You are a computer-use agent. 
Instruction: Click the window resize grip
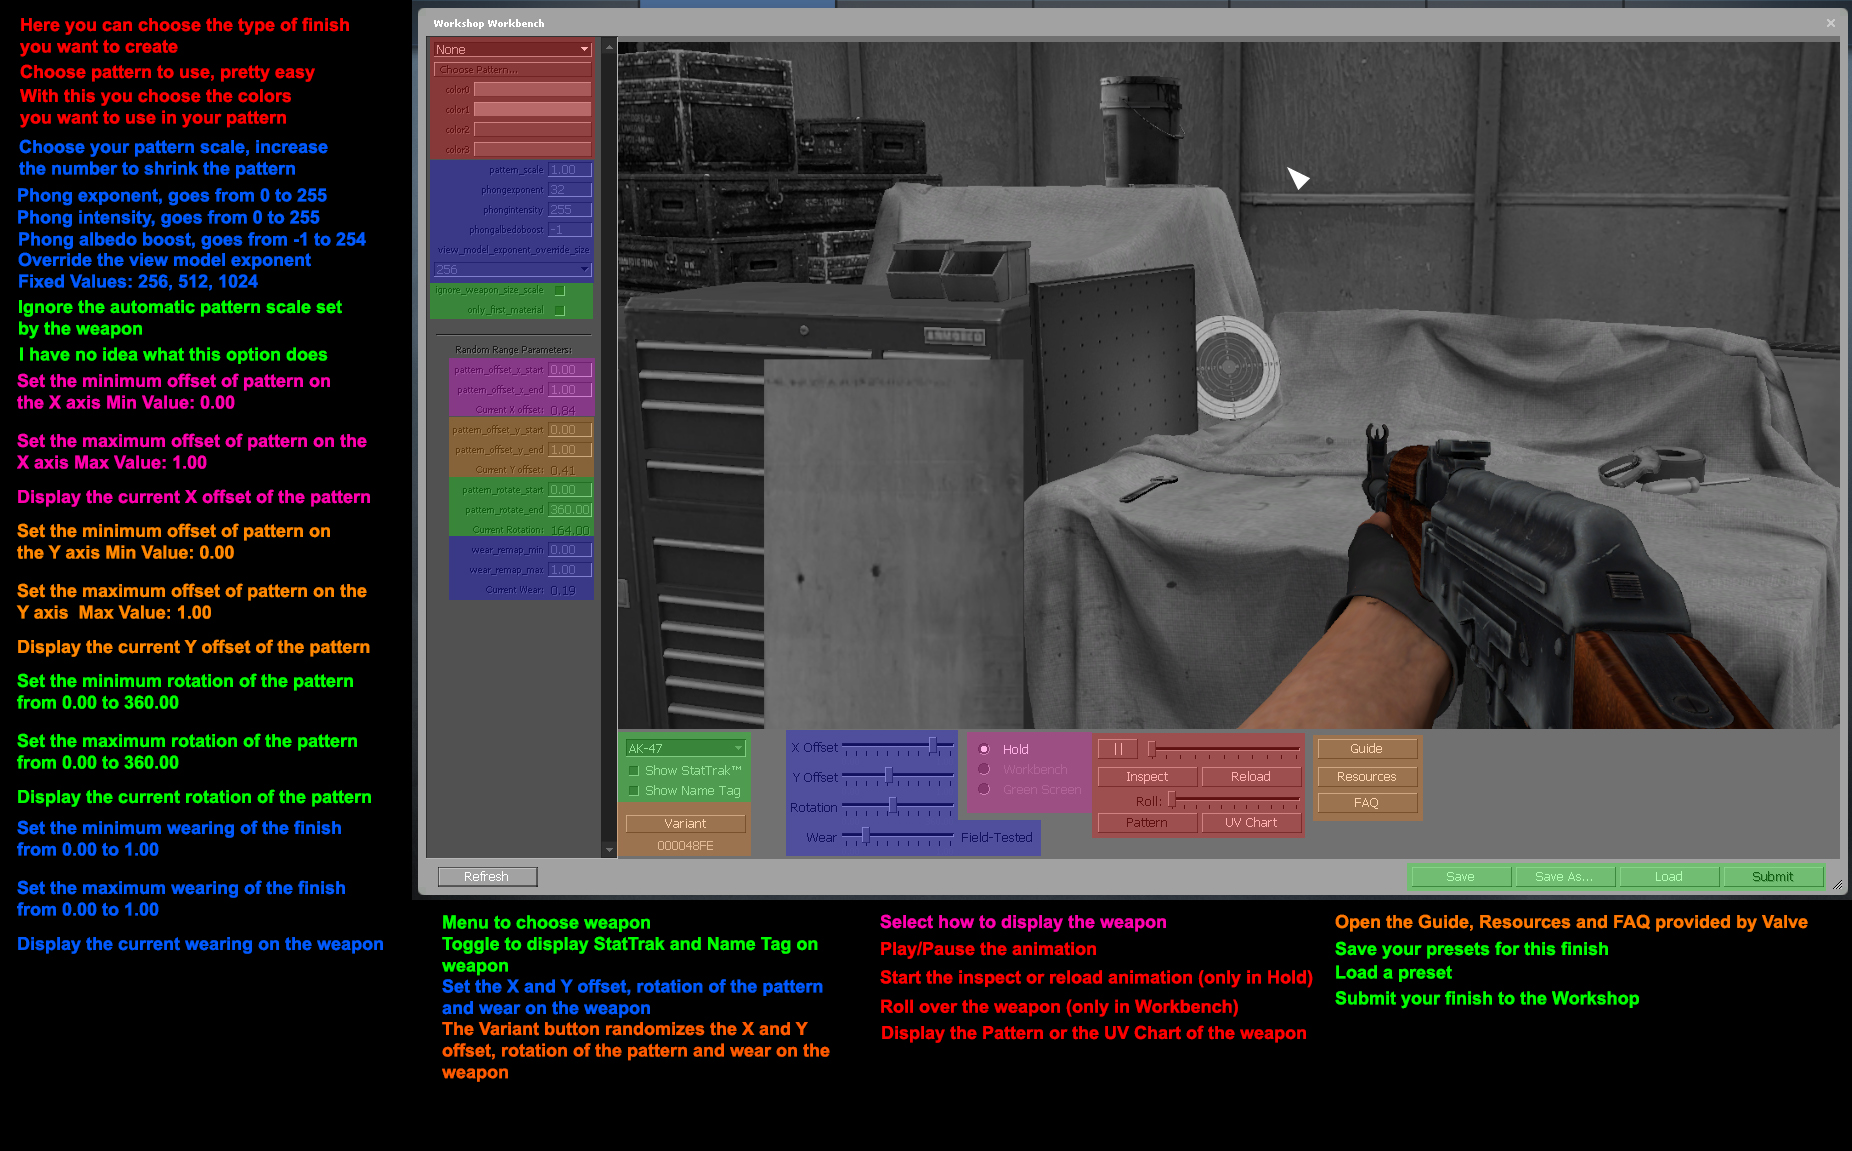coord(1838,885)
